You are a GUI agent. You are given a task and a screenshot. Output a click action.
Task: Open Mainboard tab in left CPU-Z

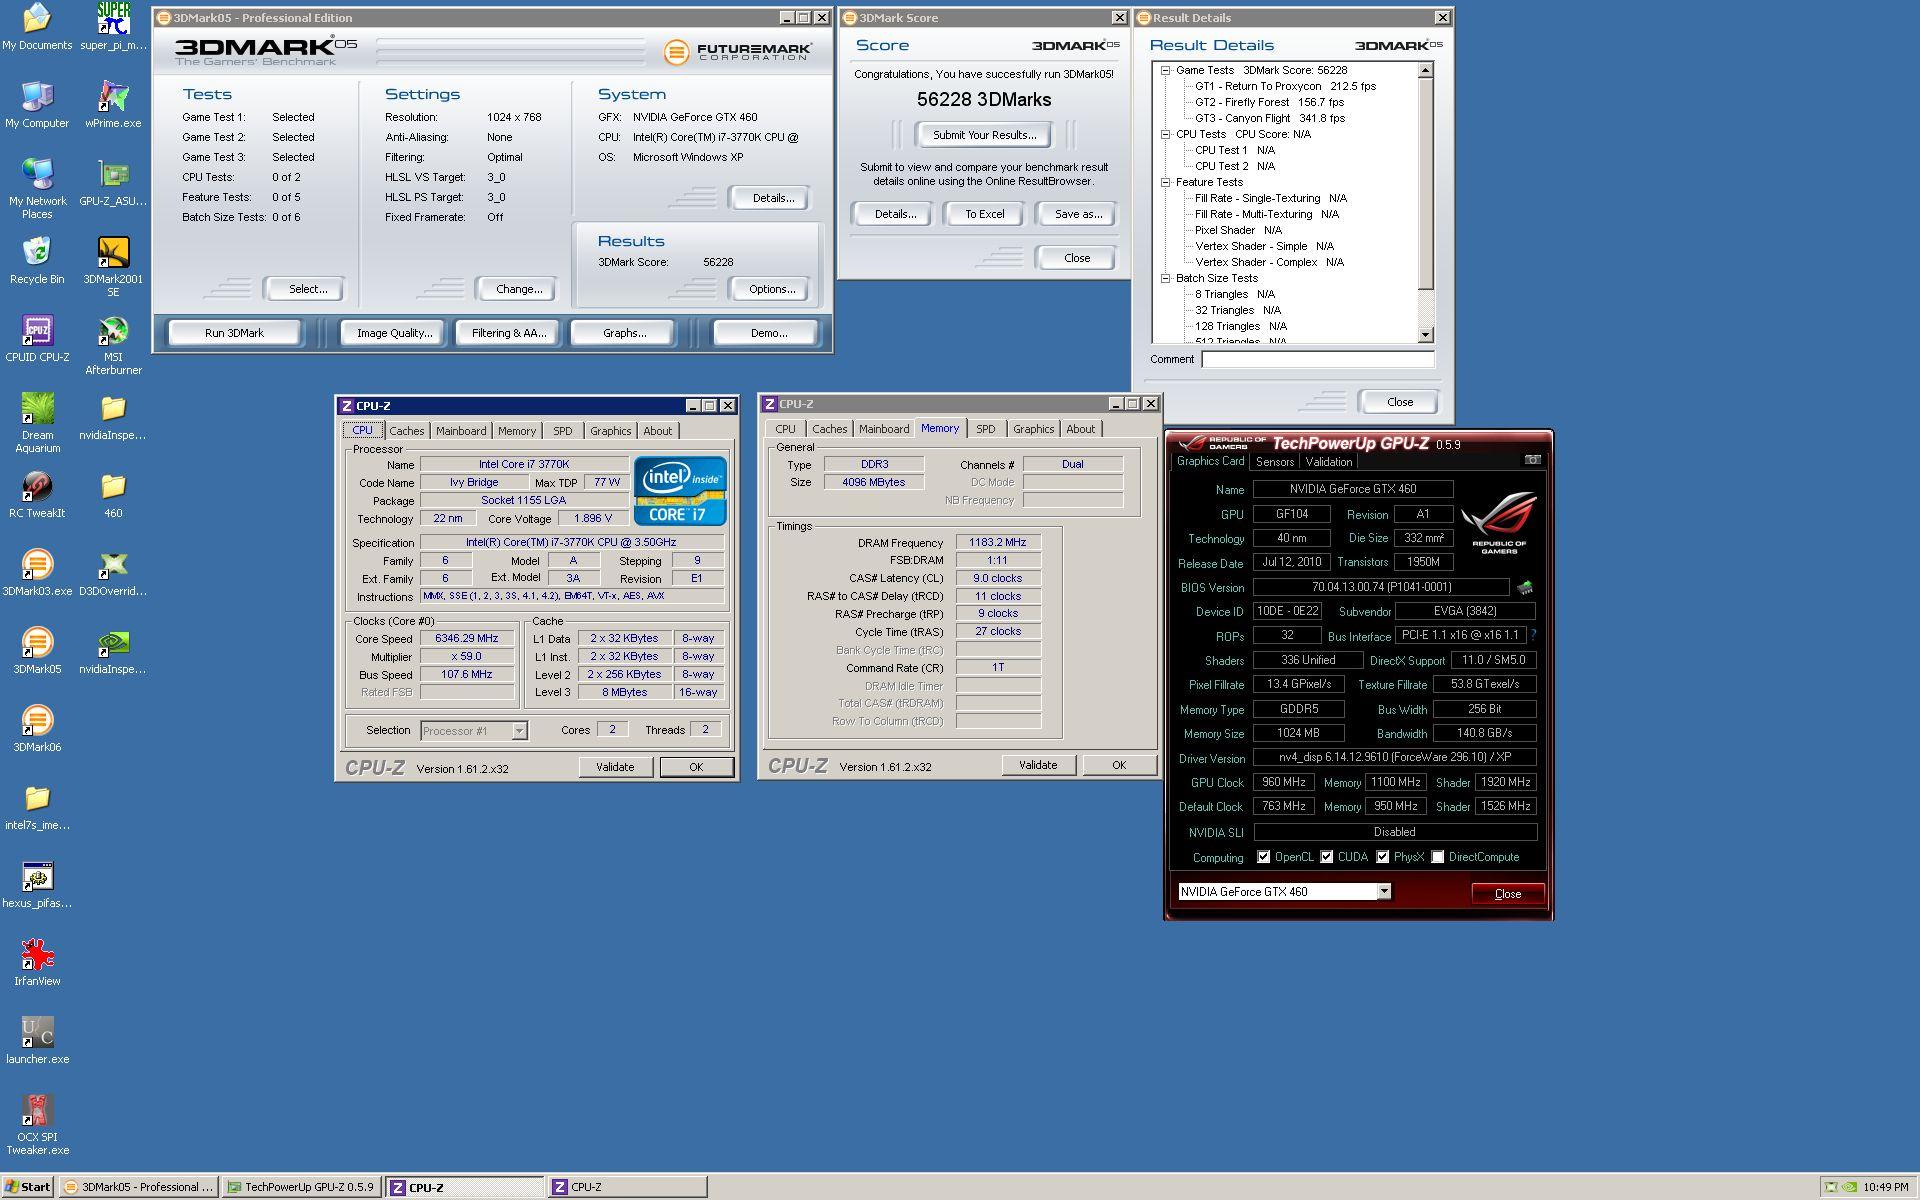[461, 431]
